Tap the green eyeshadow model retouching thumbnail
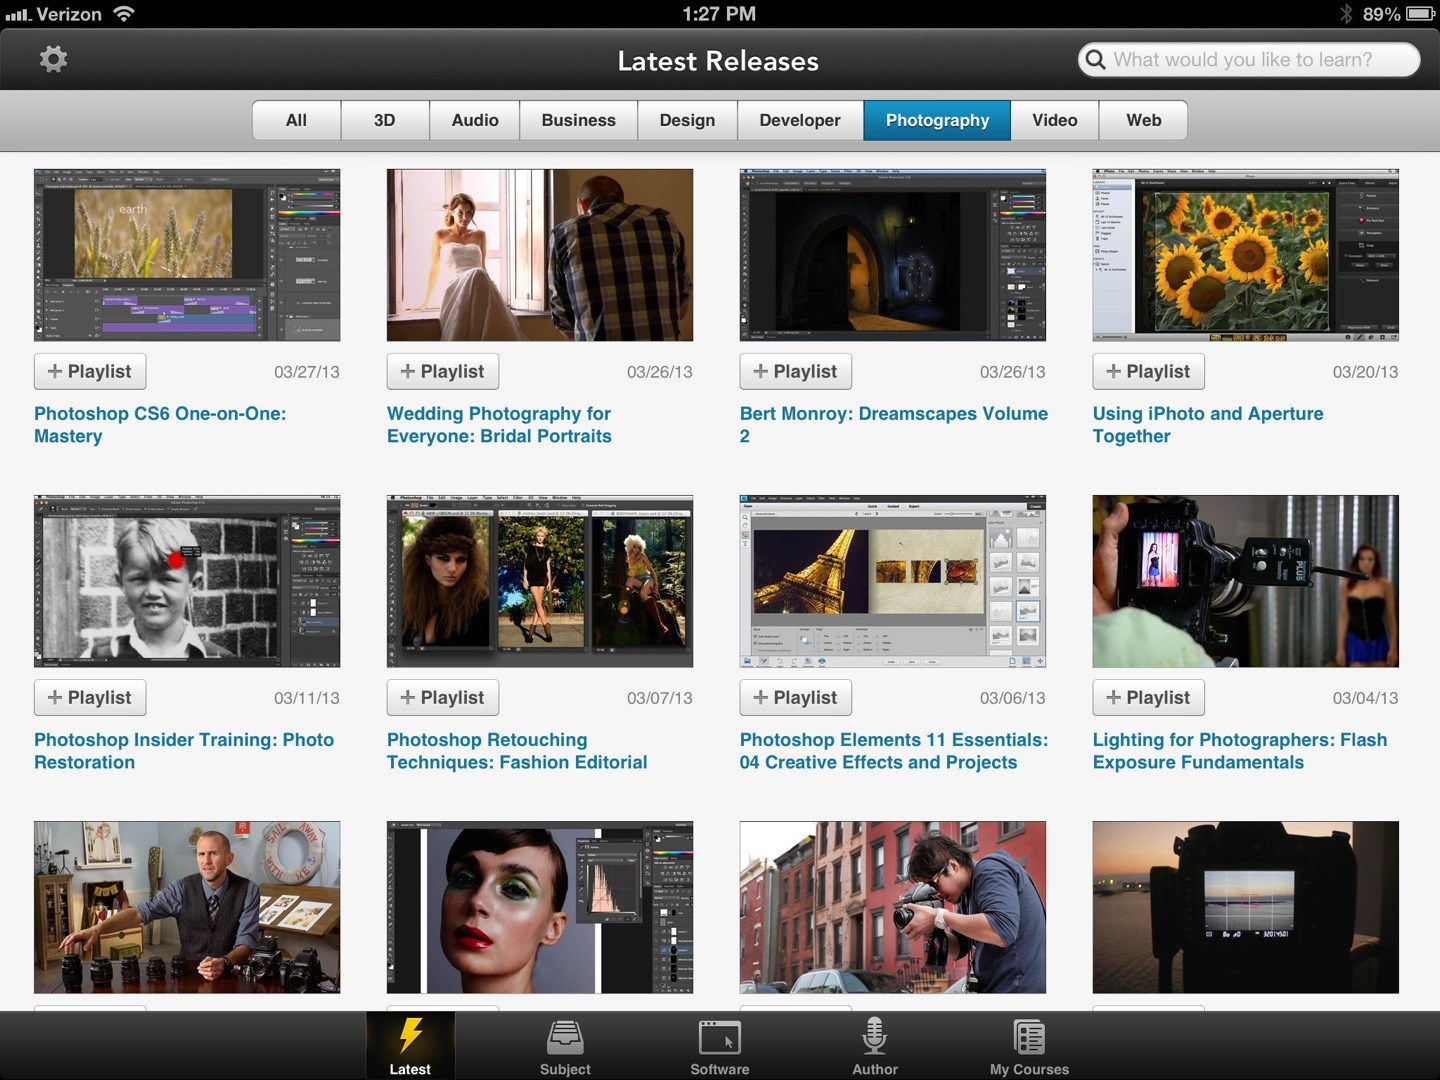The height and width of the screenshot is (1080, 1440). coord(540,907)
